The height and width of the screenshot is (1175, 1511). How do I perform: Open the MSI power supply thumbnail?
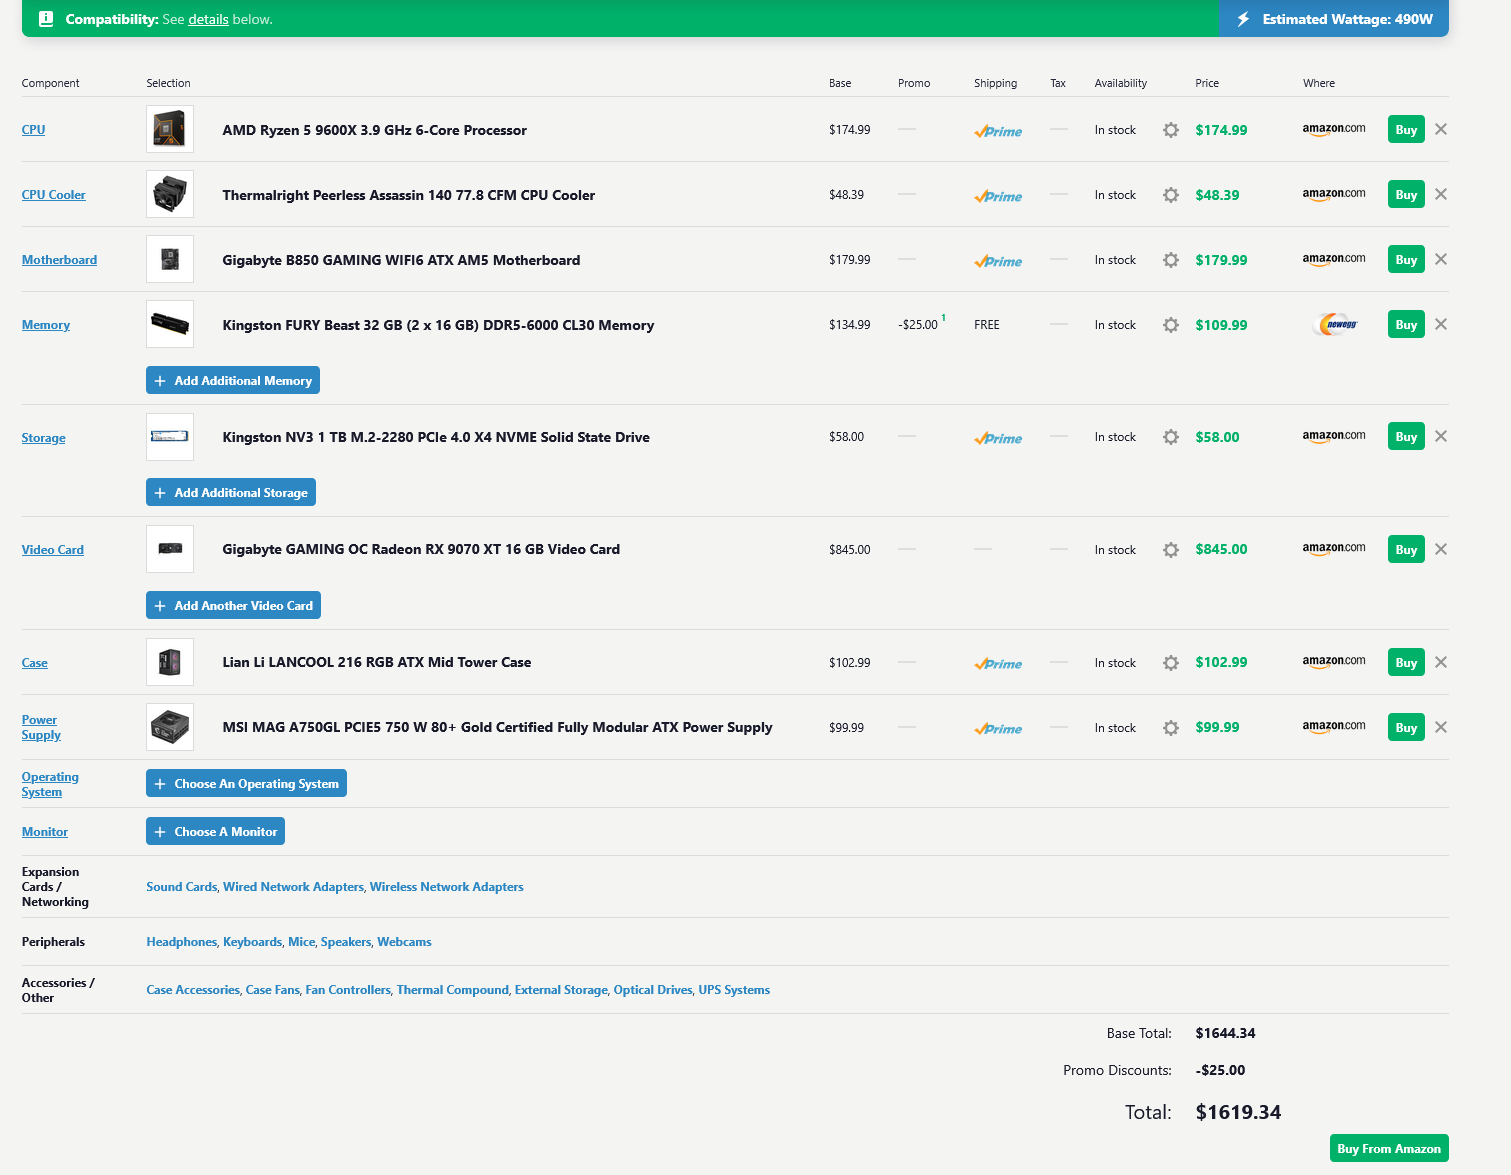pos(170,727)
